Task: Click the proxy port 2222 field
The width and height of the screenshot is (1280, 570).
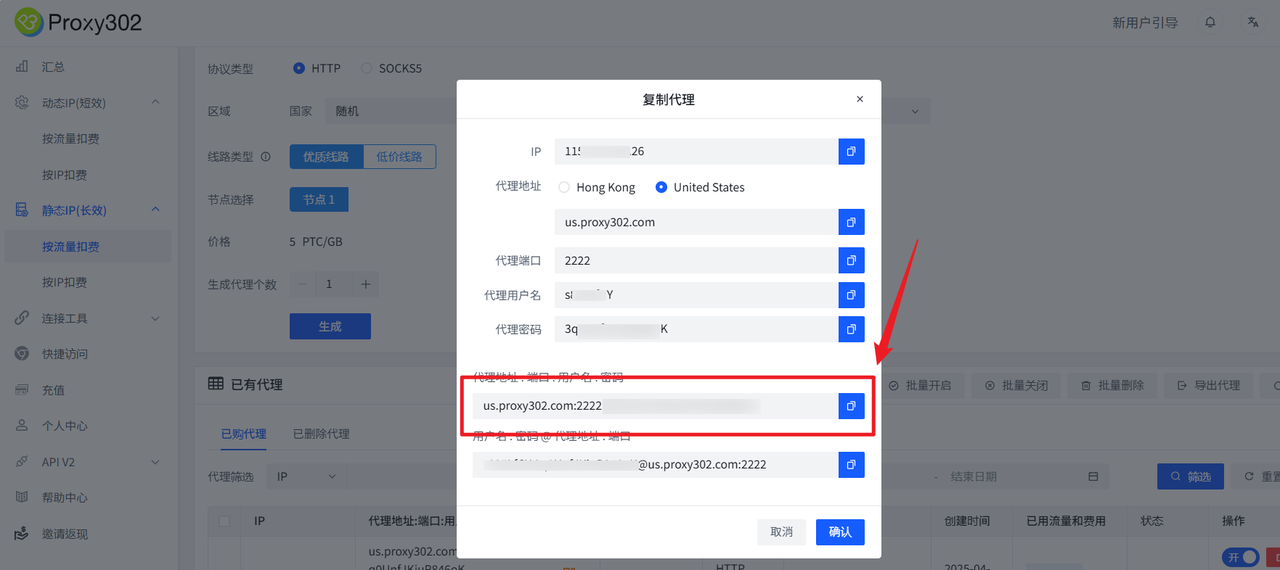Action: pos(695,260)
